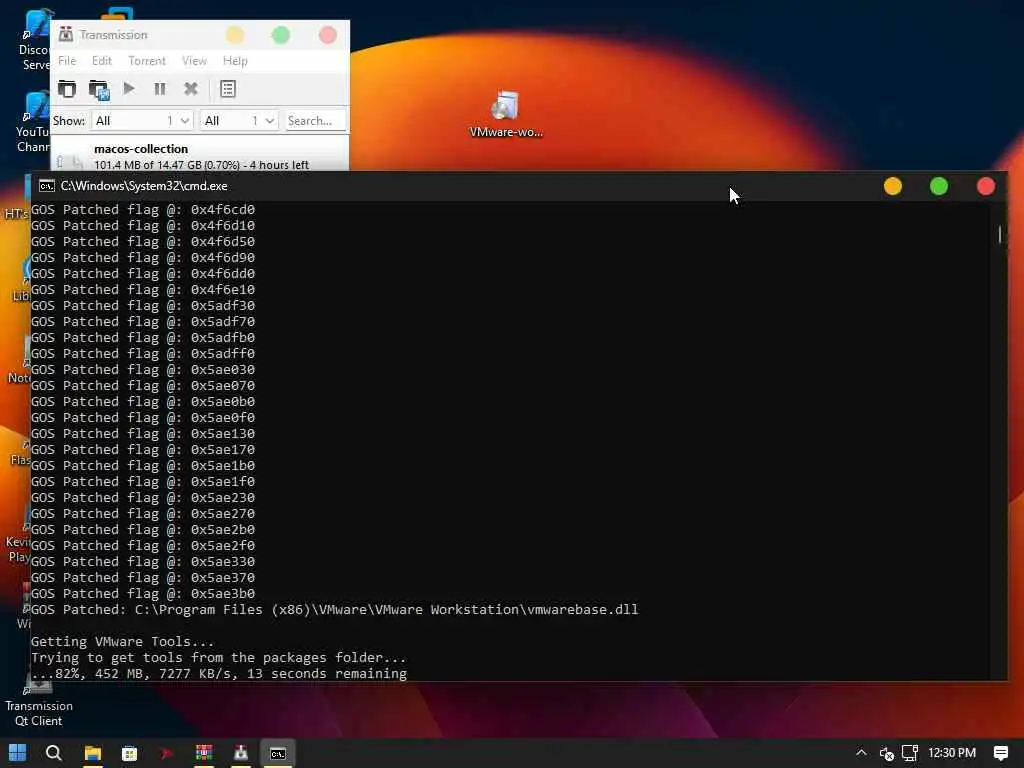
Task: Click the muted volume tray icon
Action: click(x=886, y=754)
